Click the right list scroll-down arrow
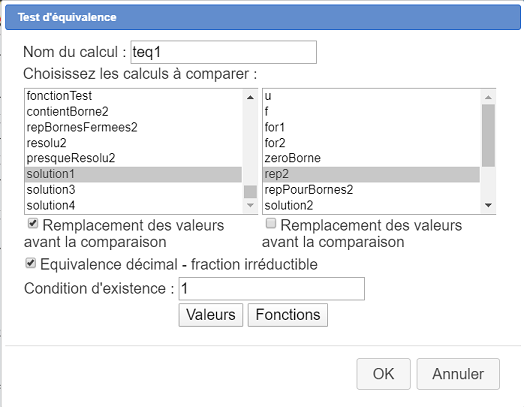The height and width of the screenshot is (407, 524). coord(488,205)
